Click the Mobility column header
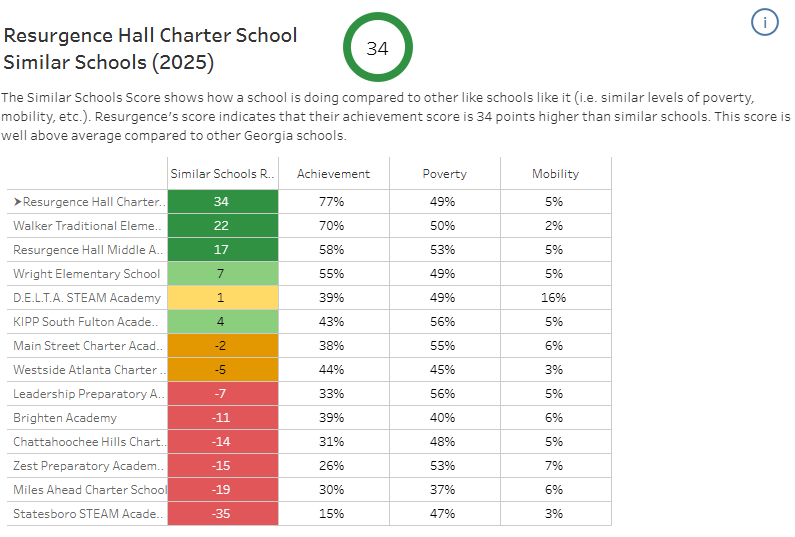 point(555,174)
